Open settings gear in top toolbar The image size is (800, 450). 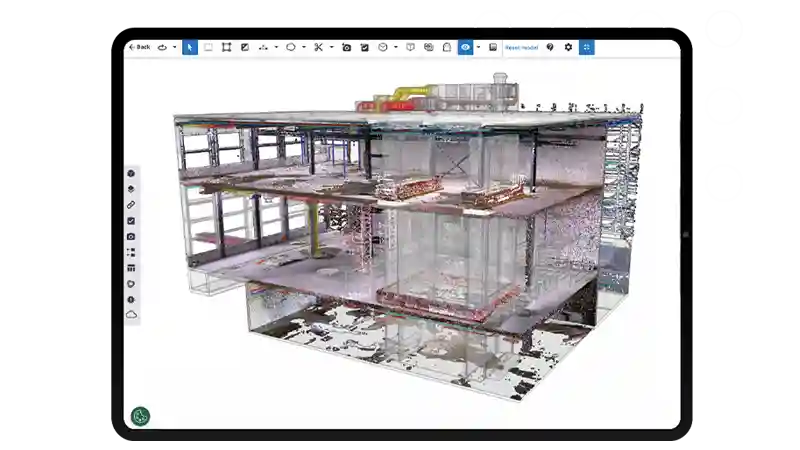(568, 47)
